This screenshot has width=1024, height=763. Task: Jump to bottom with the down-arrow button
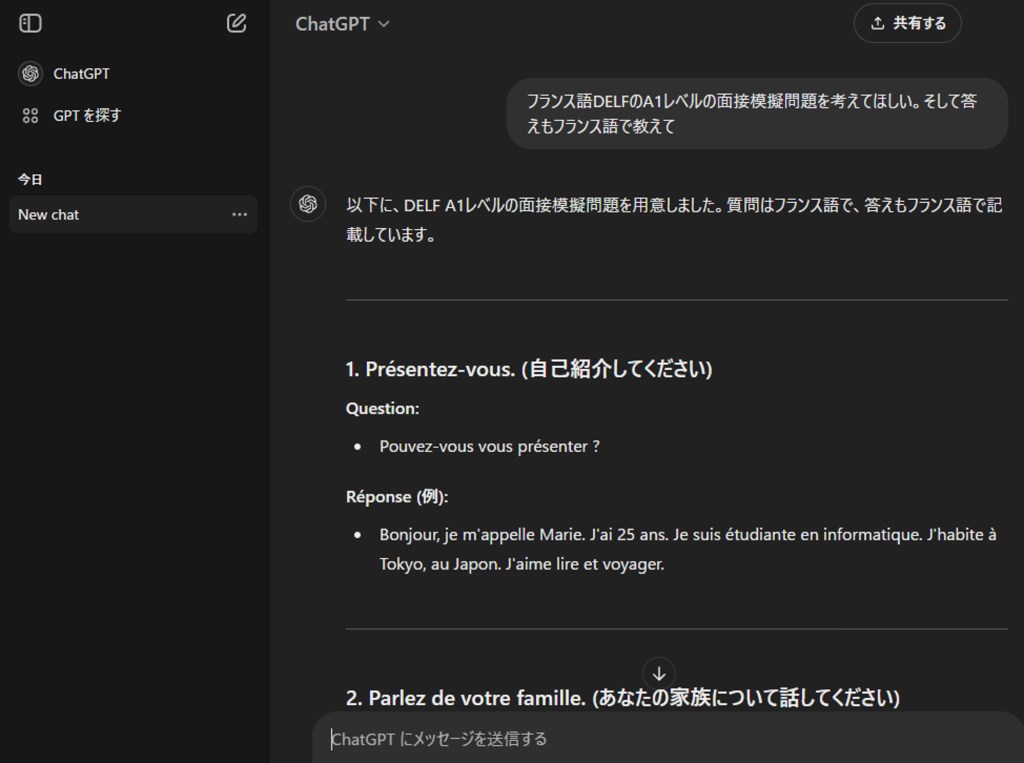[x=658, y=673]
